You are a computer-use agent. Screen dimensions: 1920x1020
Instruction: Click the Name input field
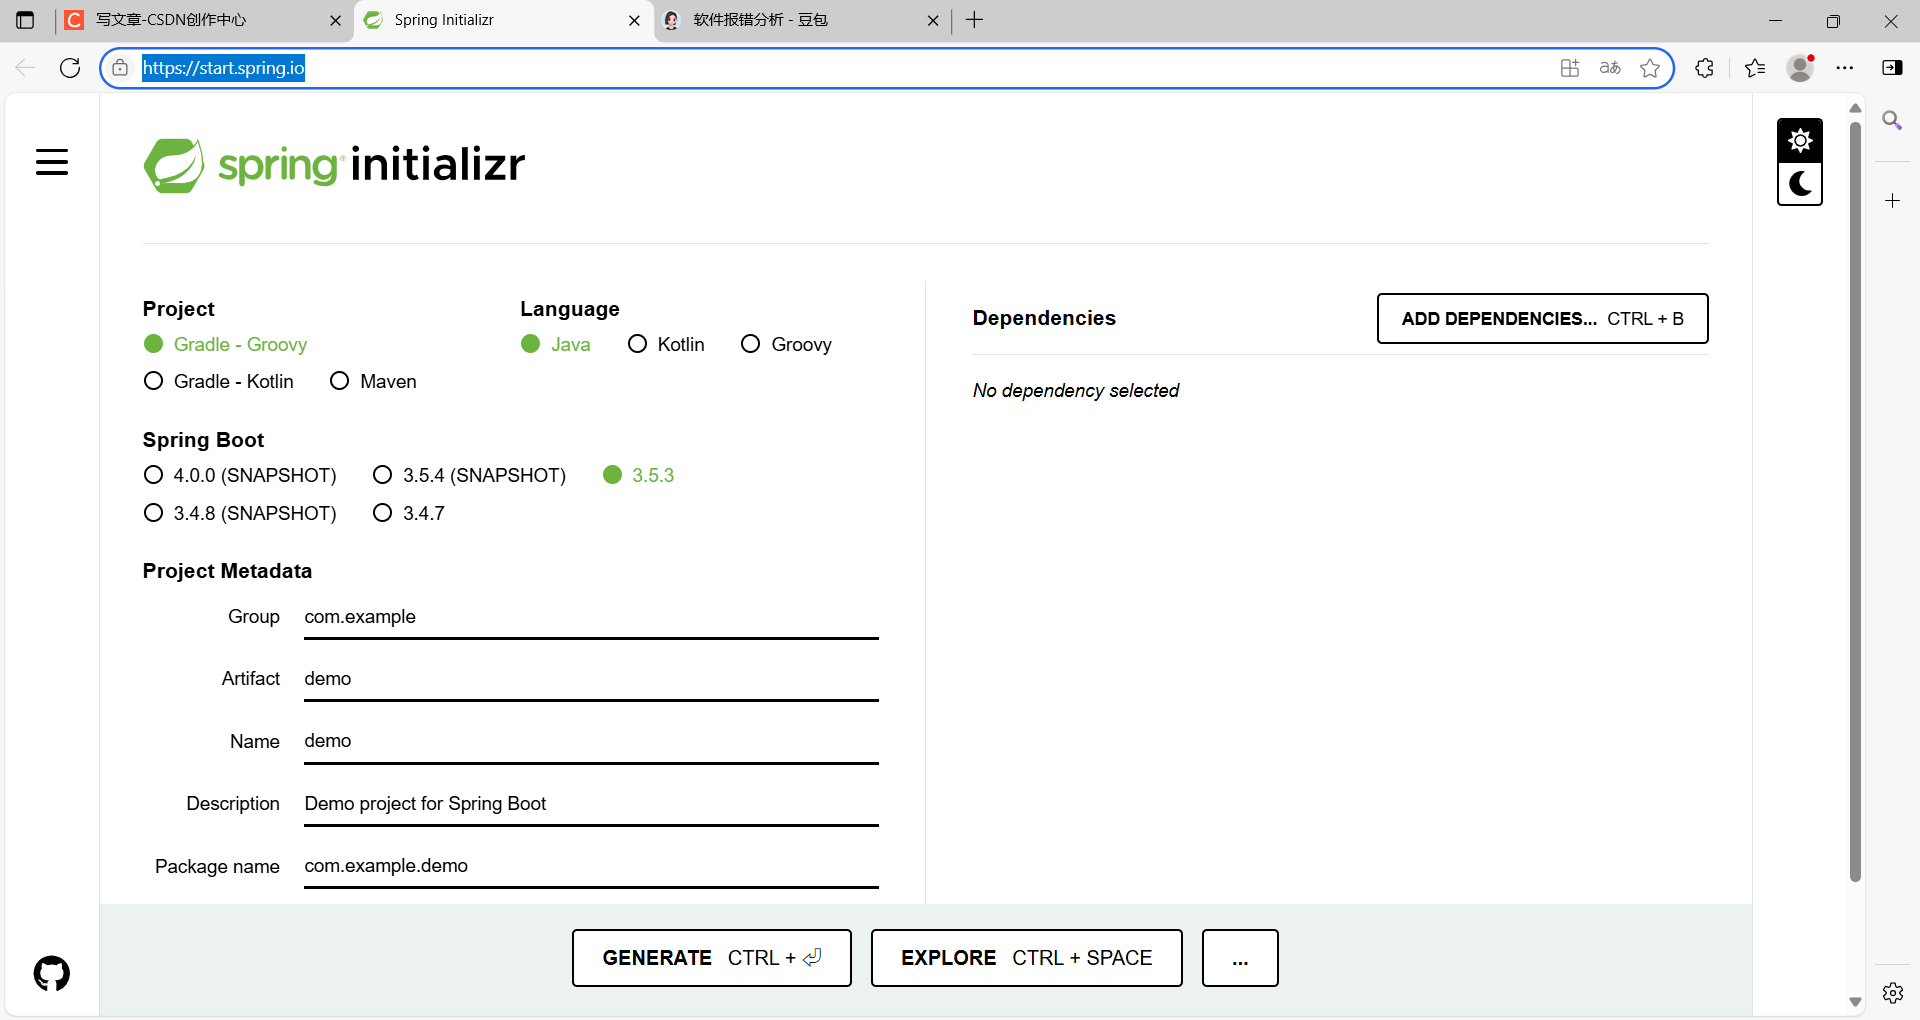(591, 741)
